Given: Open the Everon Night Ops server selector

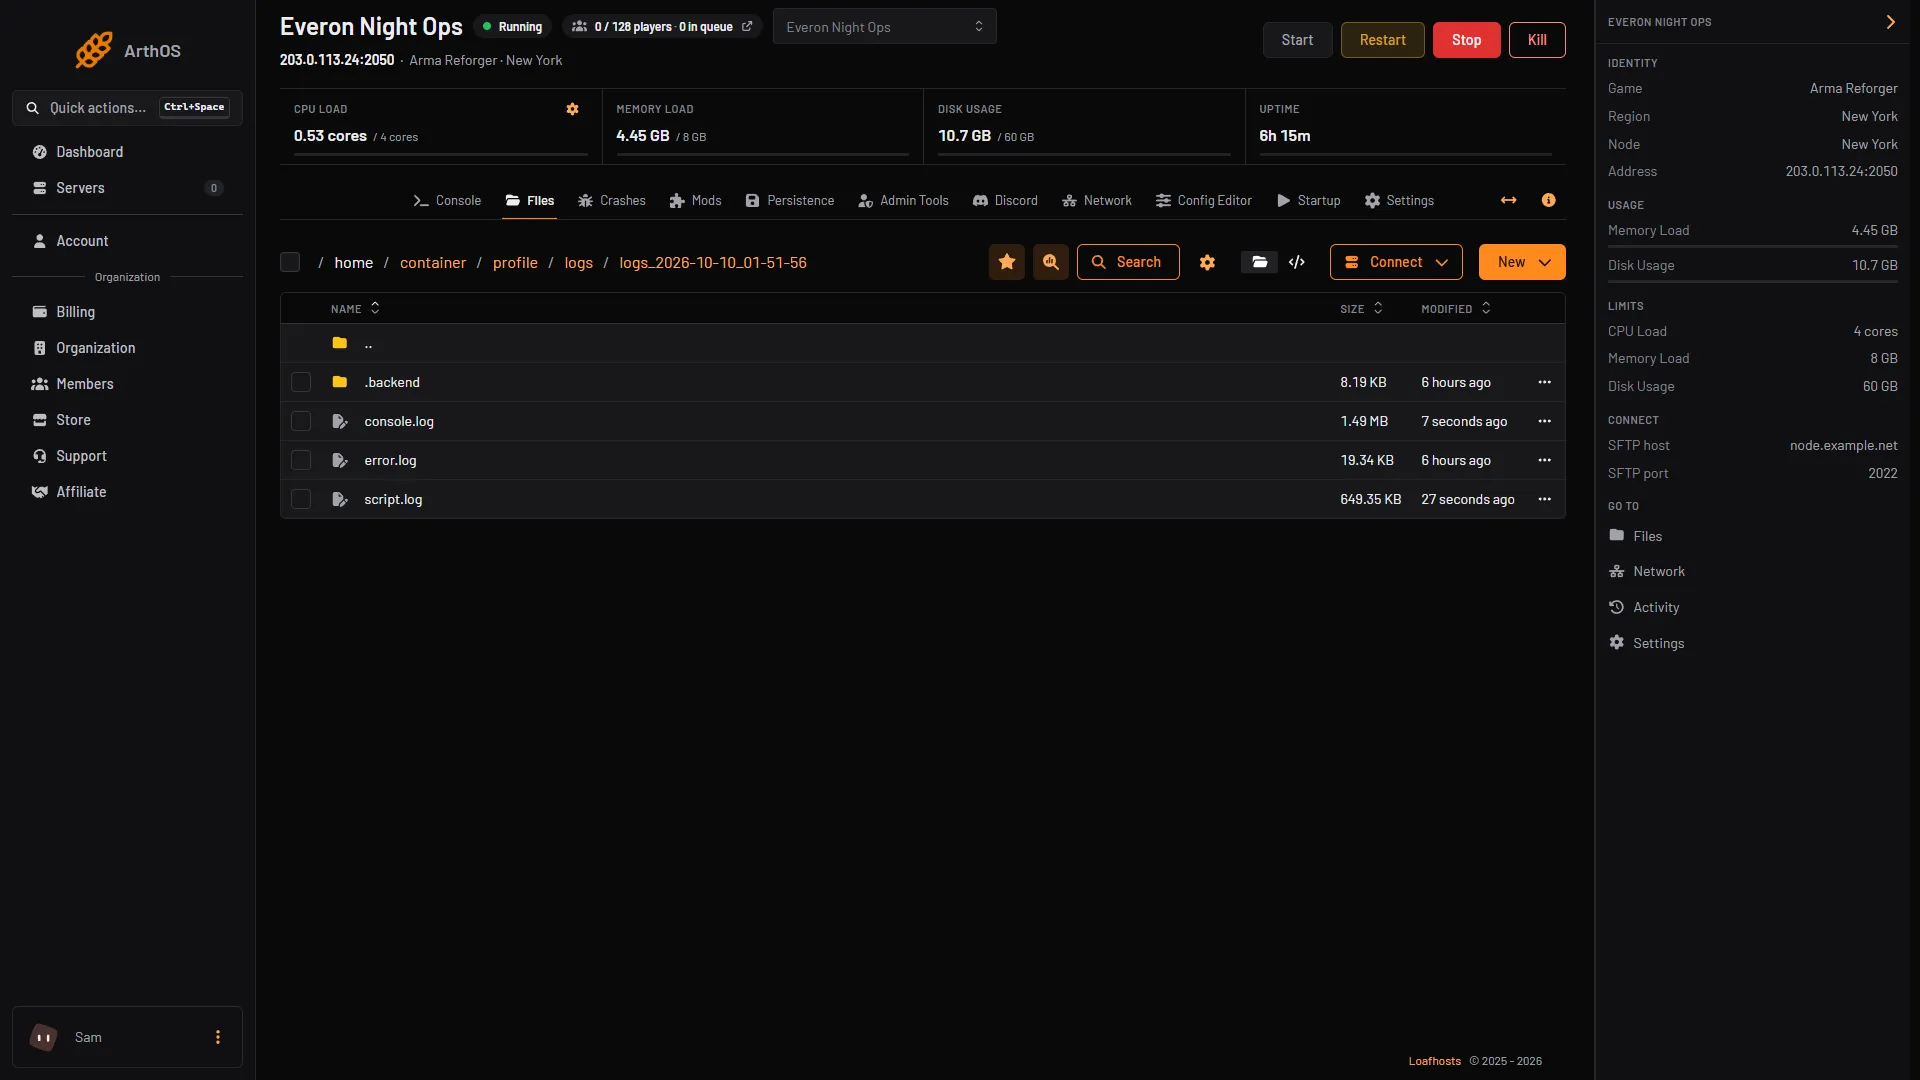Looking at the screenshot, I should point(884,27).
